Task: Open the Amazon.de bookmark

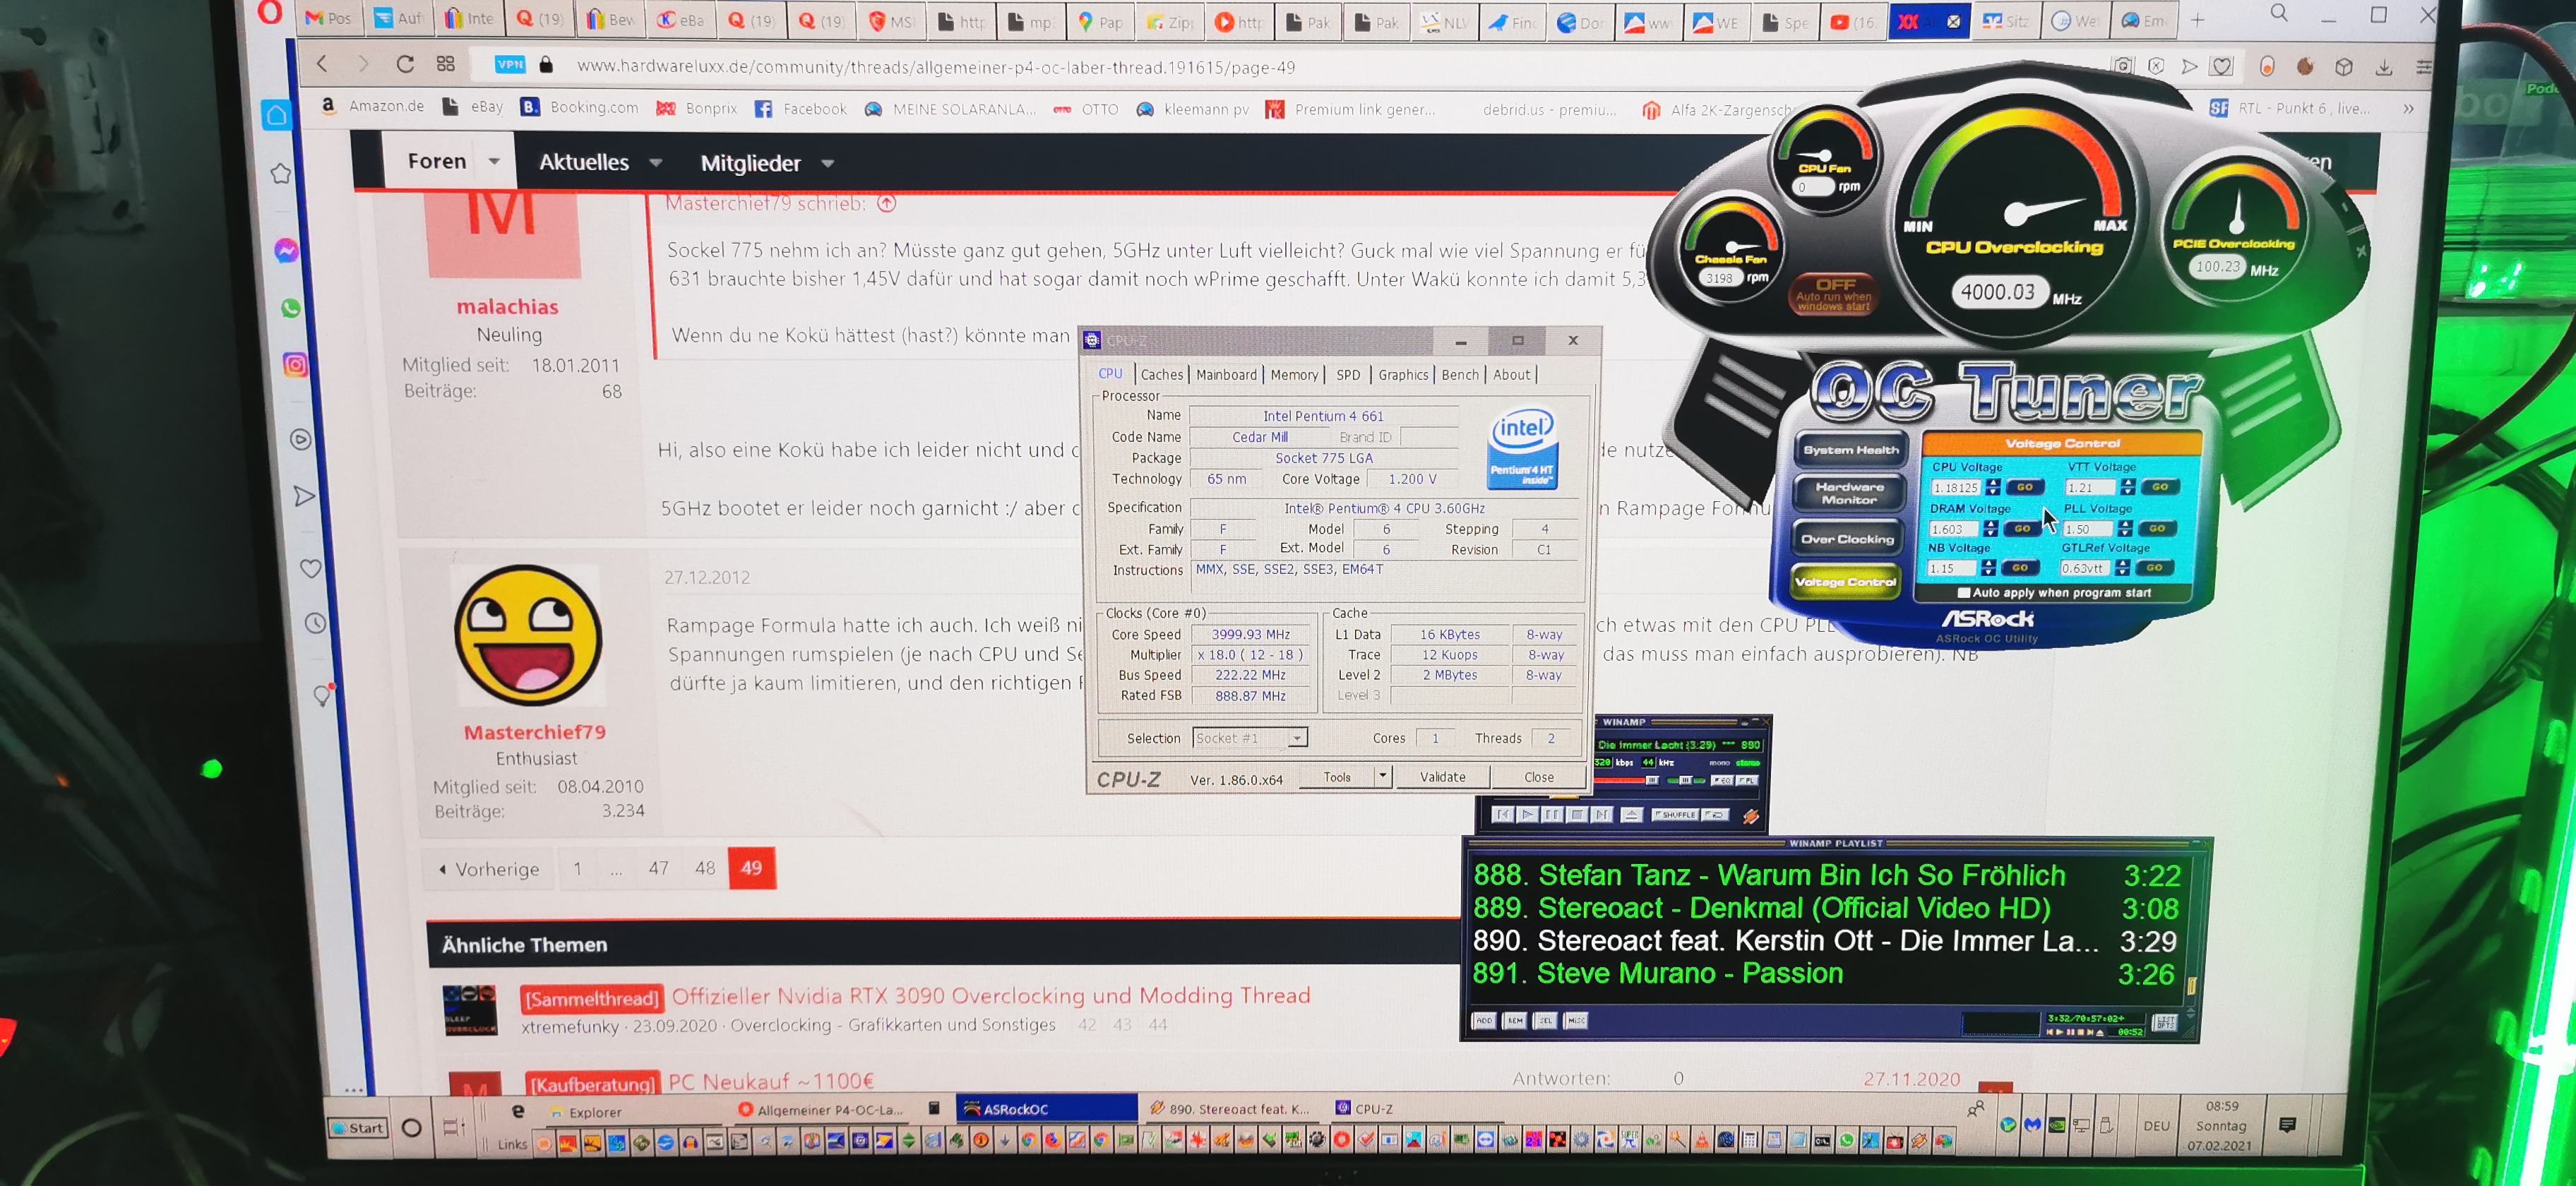Action: point(372,106)
